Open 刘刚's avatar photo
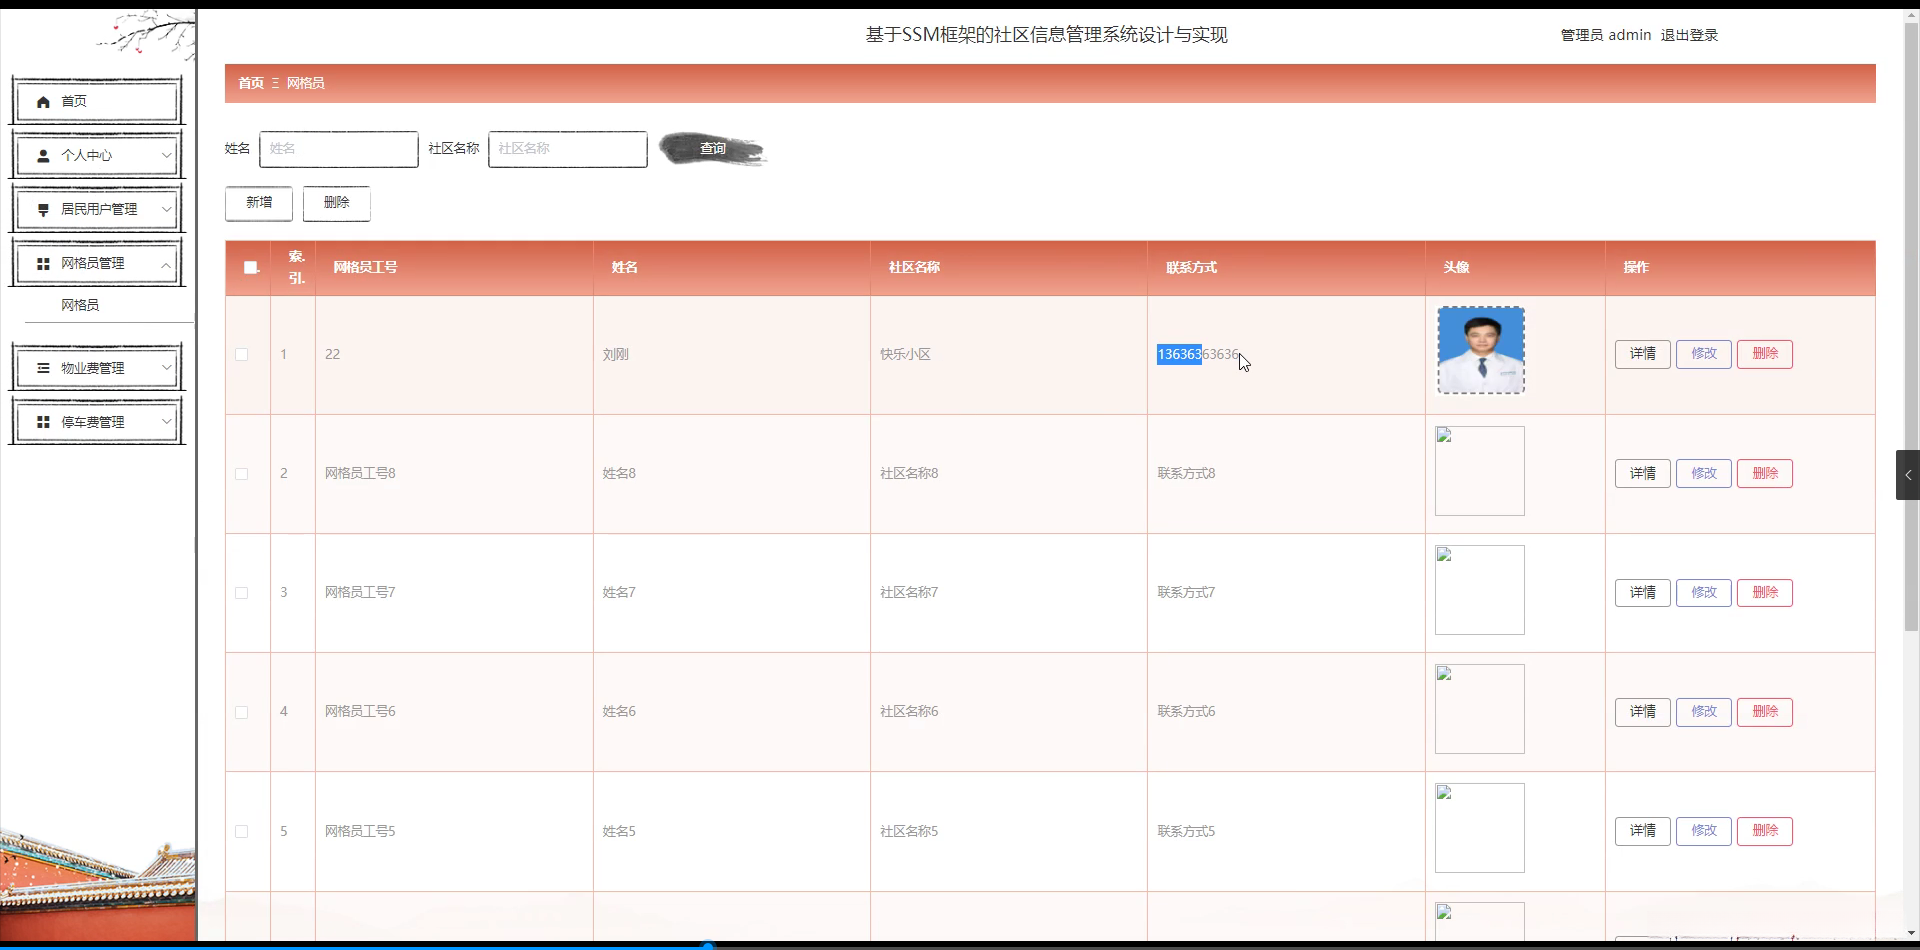The width and height of the screenshot is (1920, 950). [1481, 350]
